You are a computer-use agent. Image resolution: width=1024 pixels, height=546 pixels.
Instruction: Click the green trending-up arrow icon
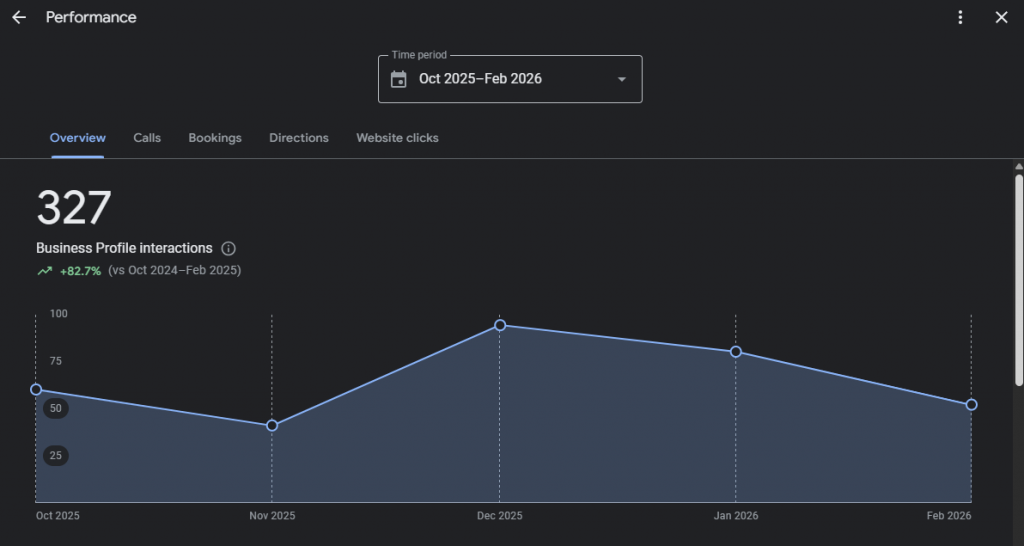[x=44, y=271]
